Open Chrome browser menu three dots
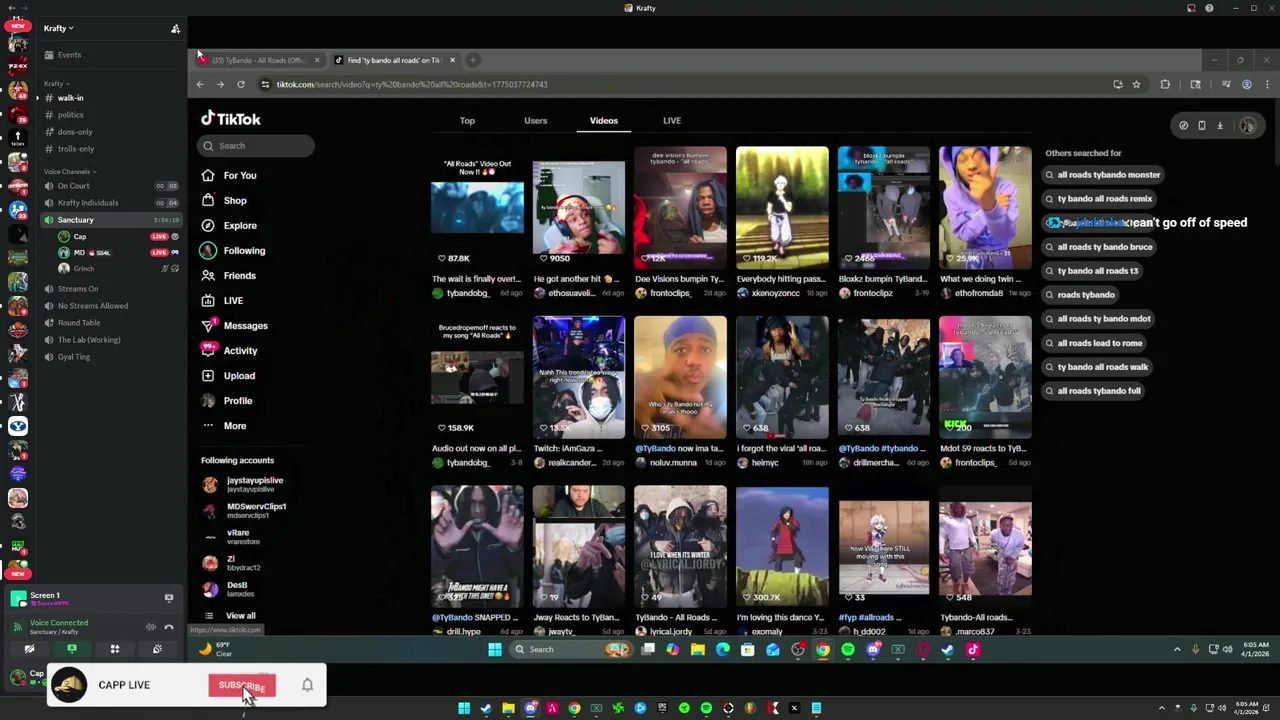This screenshot has height=720, width=1280. (x=1267, y=84)
